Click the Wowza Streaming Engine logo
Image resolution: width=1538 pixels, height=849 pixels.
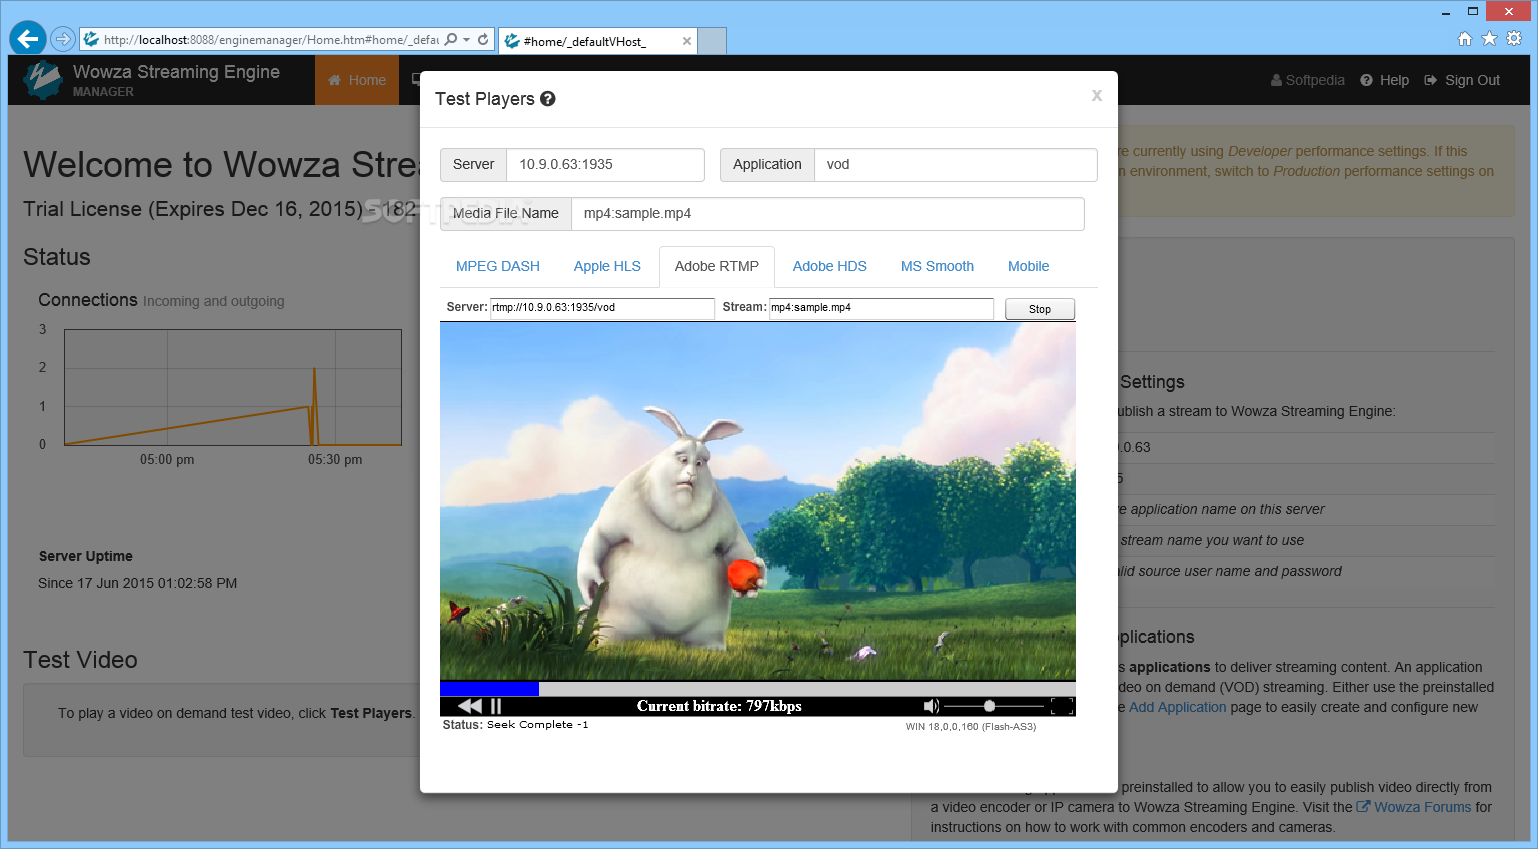tap(43, 80)
